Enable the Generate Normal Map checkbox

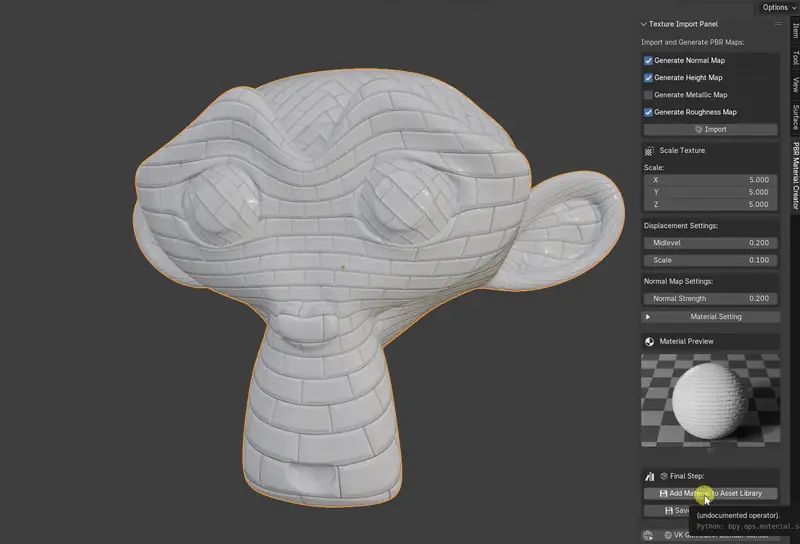tap(648, 61)
